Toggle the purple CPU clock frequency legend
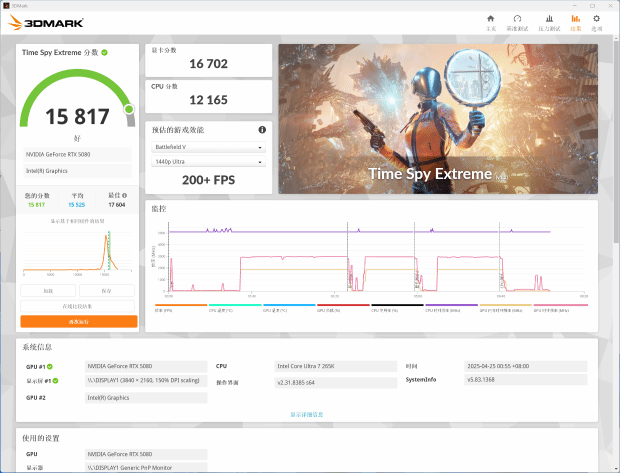 pos(452,308)
